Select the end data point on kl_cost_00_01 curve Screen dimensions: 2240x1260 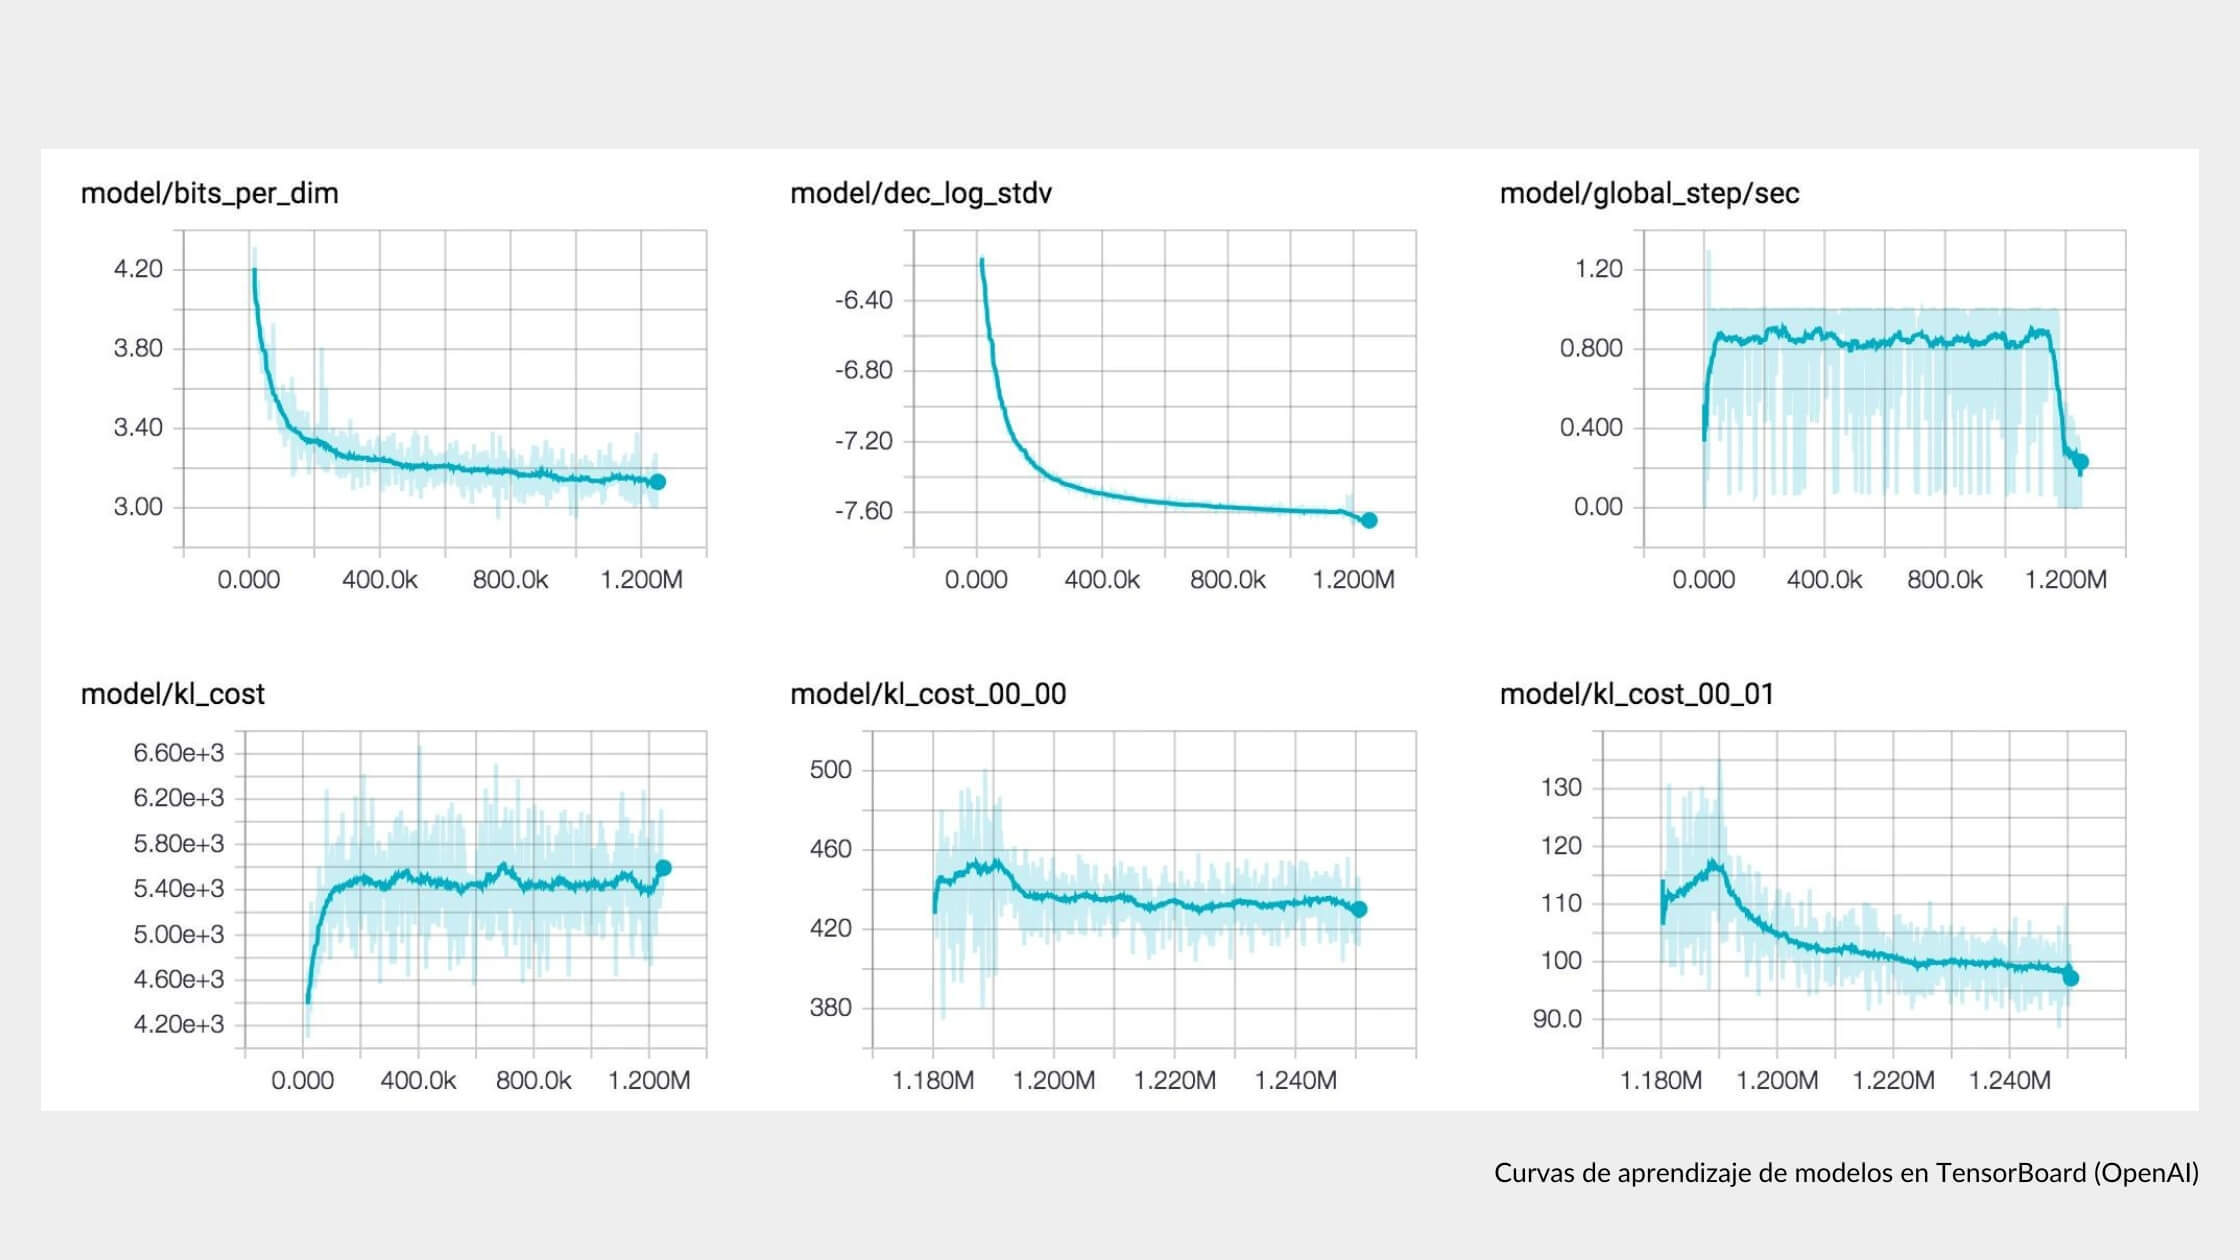2071,978
